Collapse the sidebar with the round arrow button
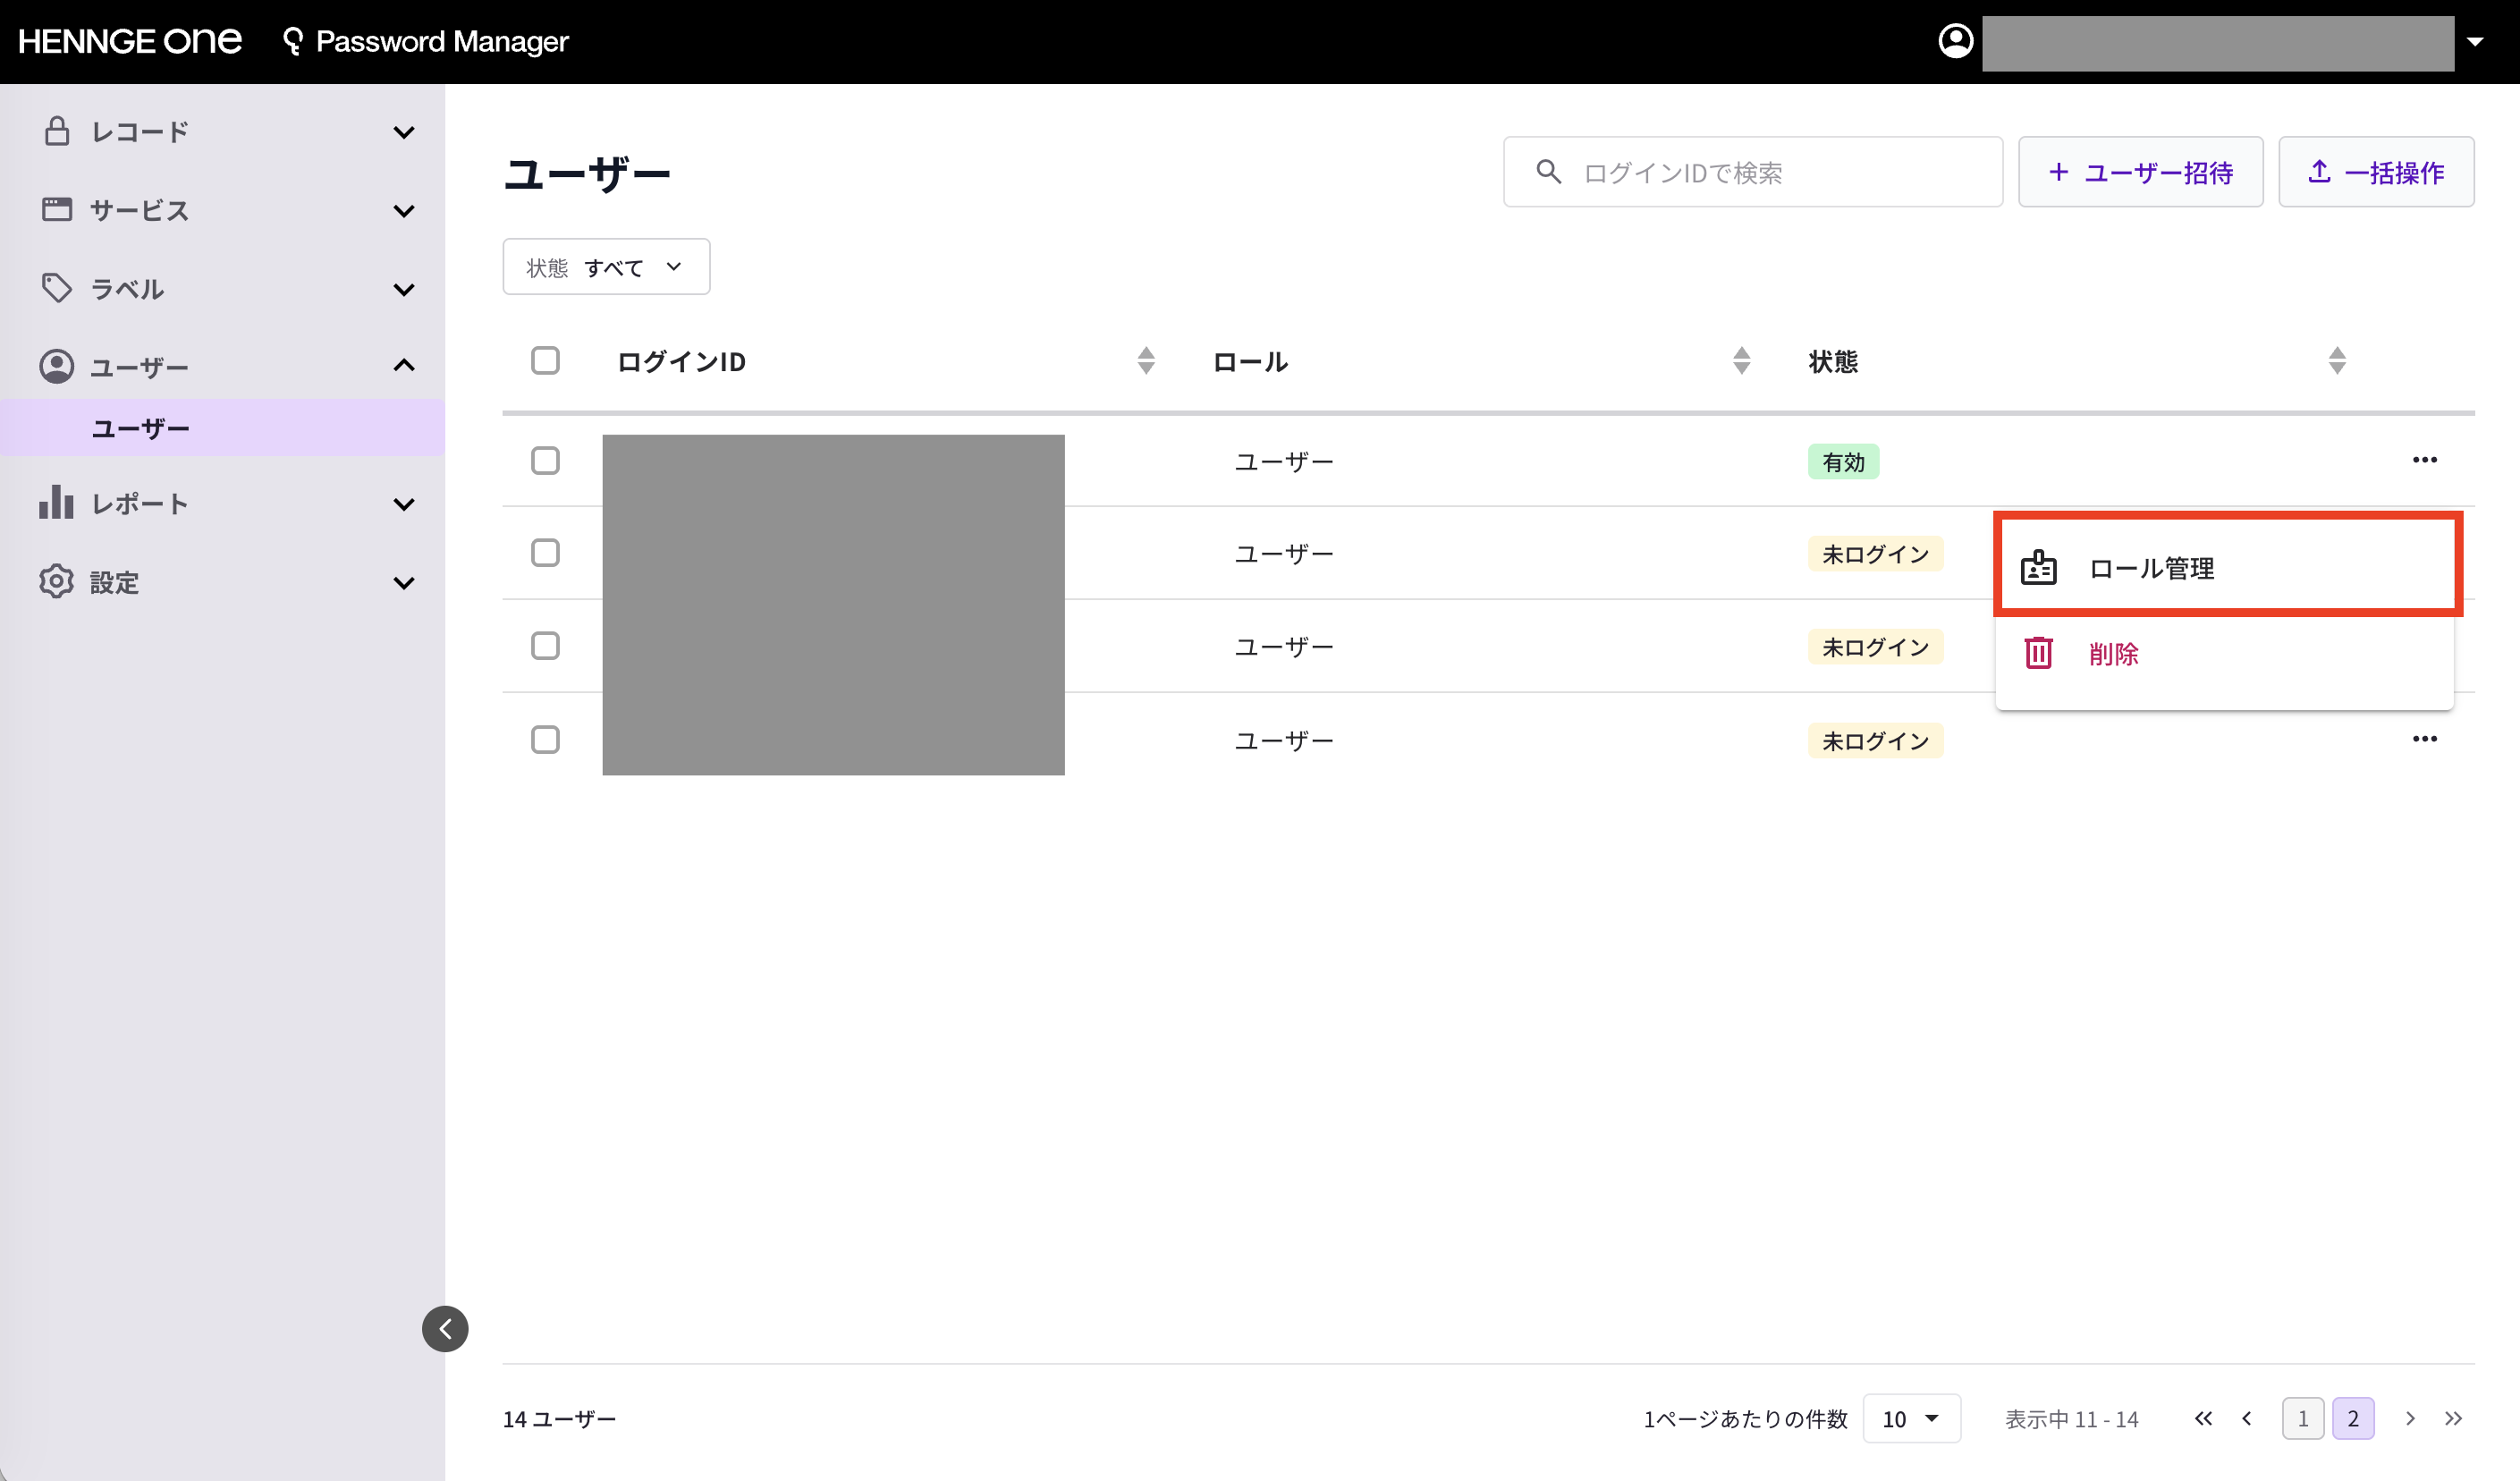 445,1328
